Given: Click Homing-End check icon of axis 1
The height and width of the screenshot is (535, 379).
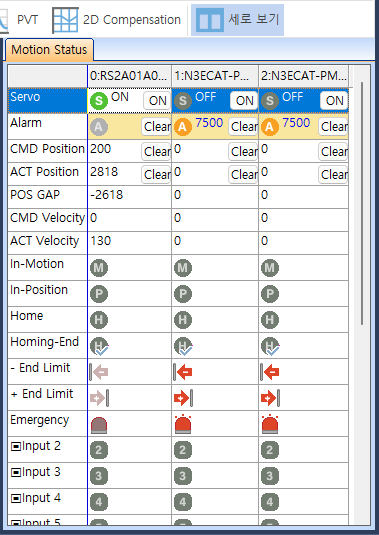Looking at the screenshot, I should click(x=183, y=347).
